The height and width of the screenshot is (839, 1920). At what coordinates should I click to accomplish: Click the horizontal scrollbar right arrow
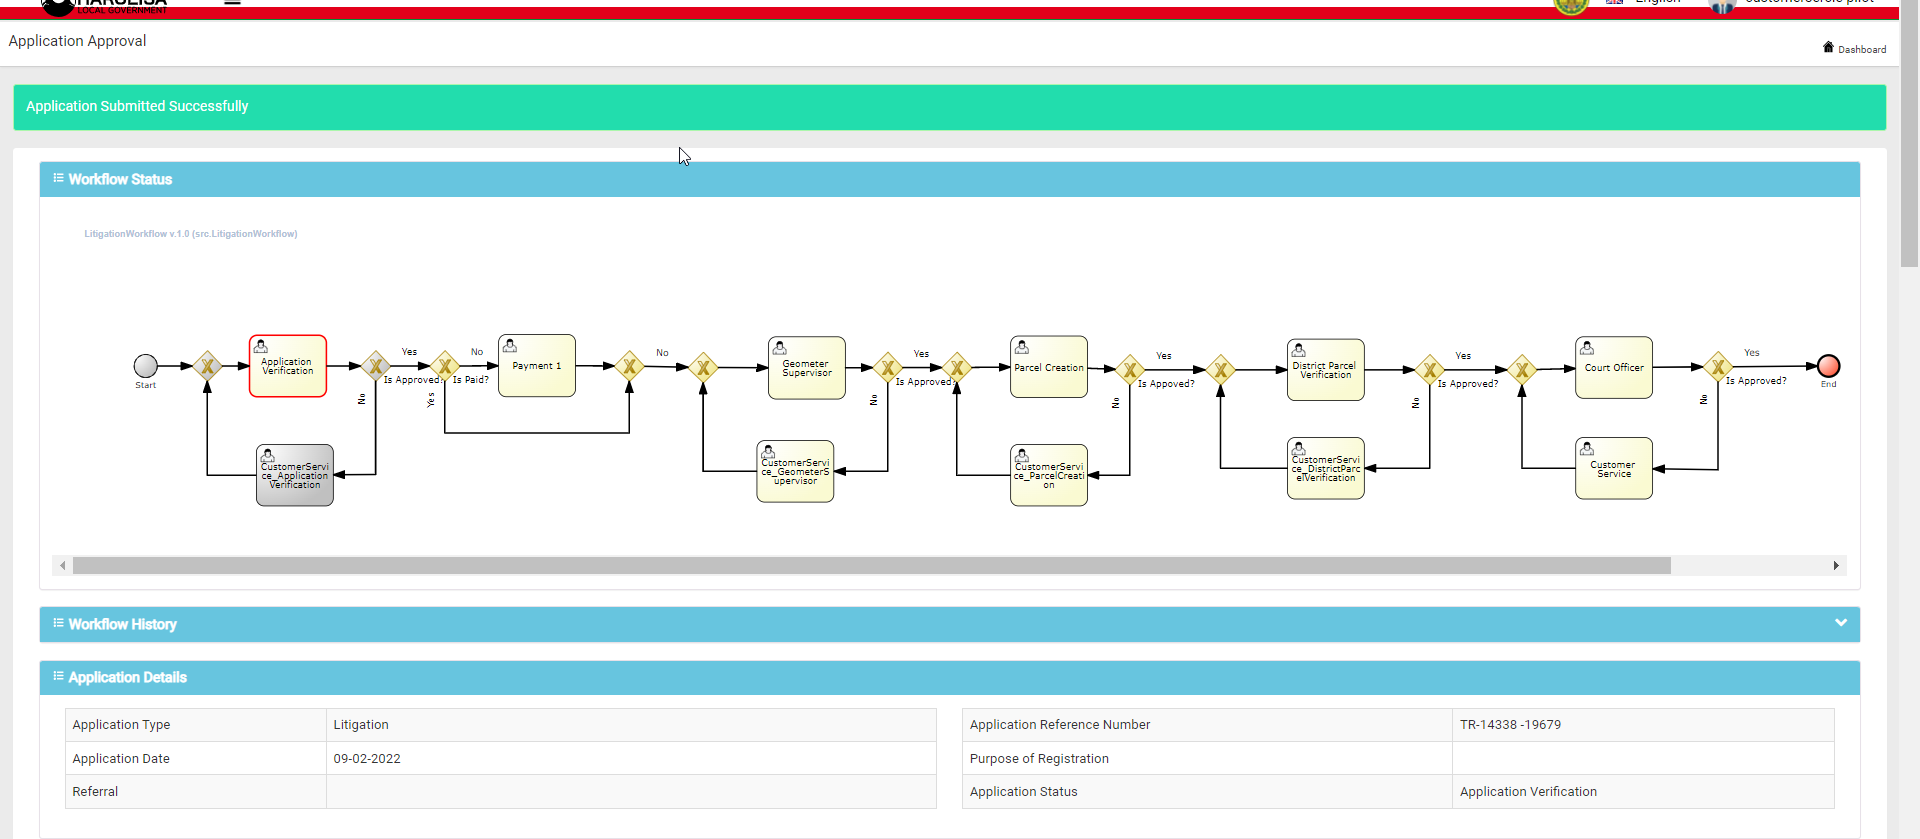1836,566
